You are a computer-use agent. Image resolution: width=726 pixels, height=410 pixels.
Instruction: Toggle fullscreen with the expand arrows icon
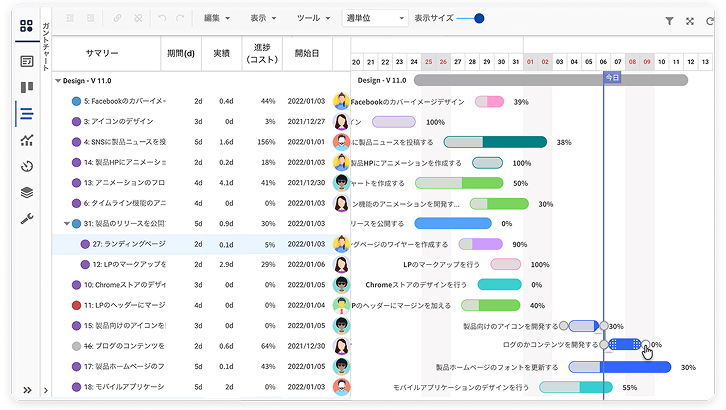point(690,20)
